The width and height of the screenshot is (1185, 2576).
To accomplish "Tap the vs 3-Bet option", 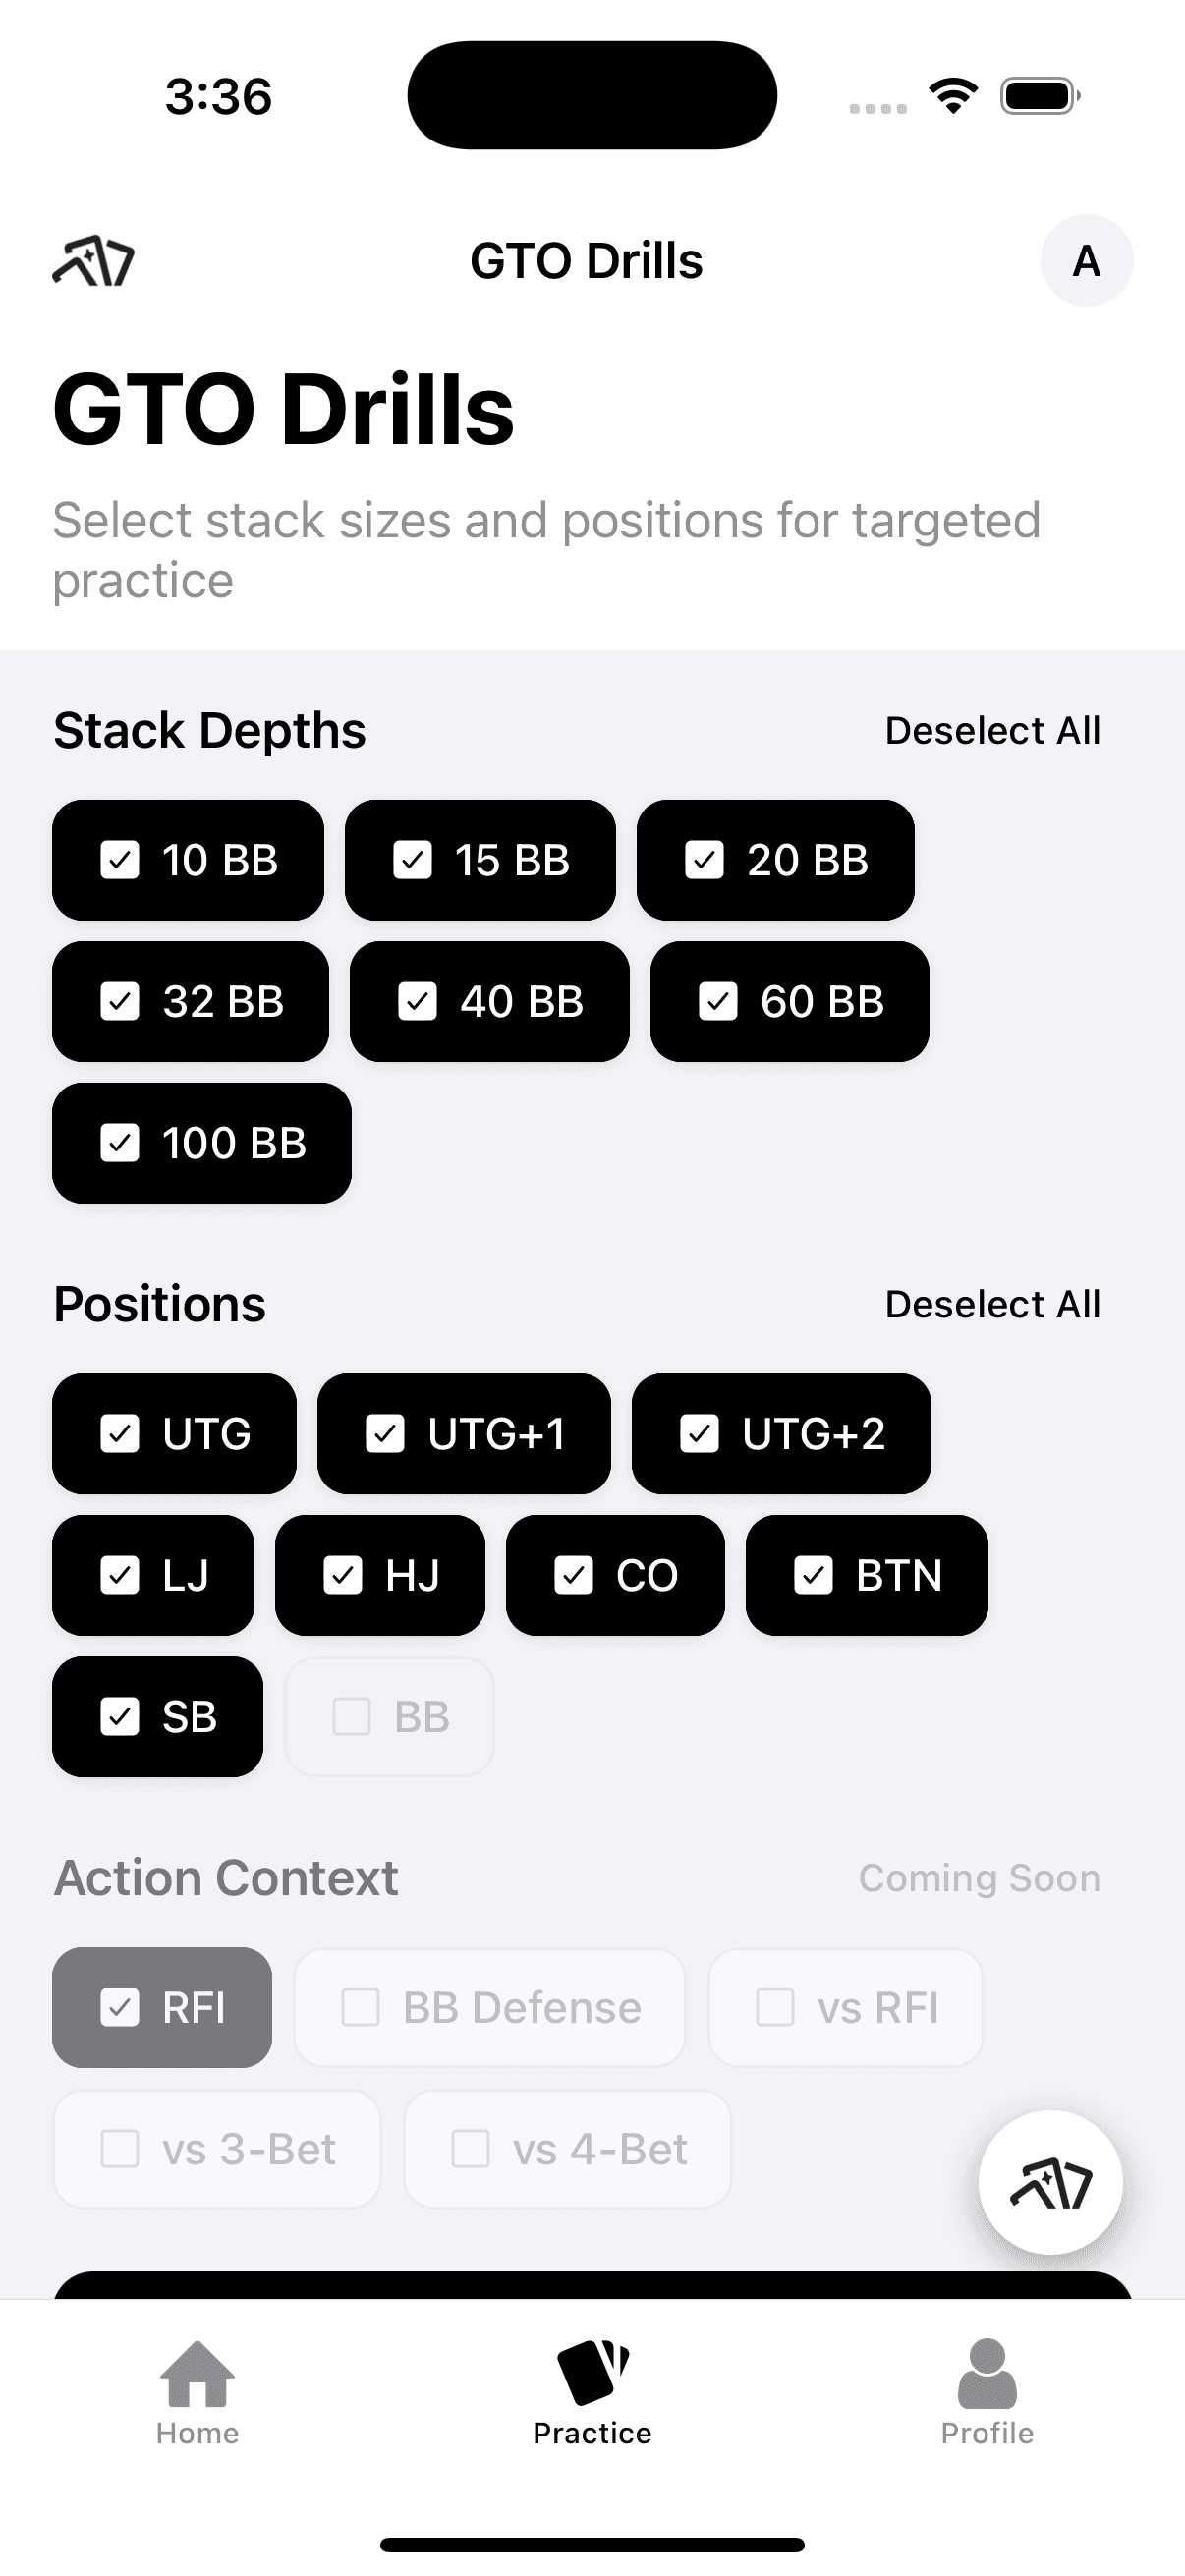I will 217,2149.
